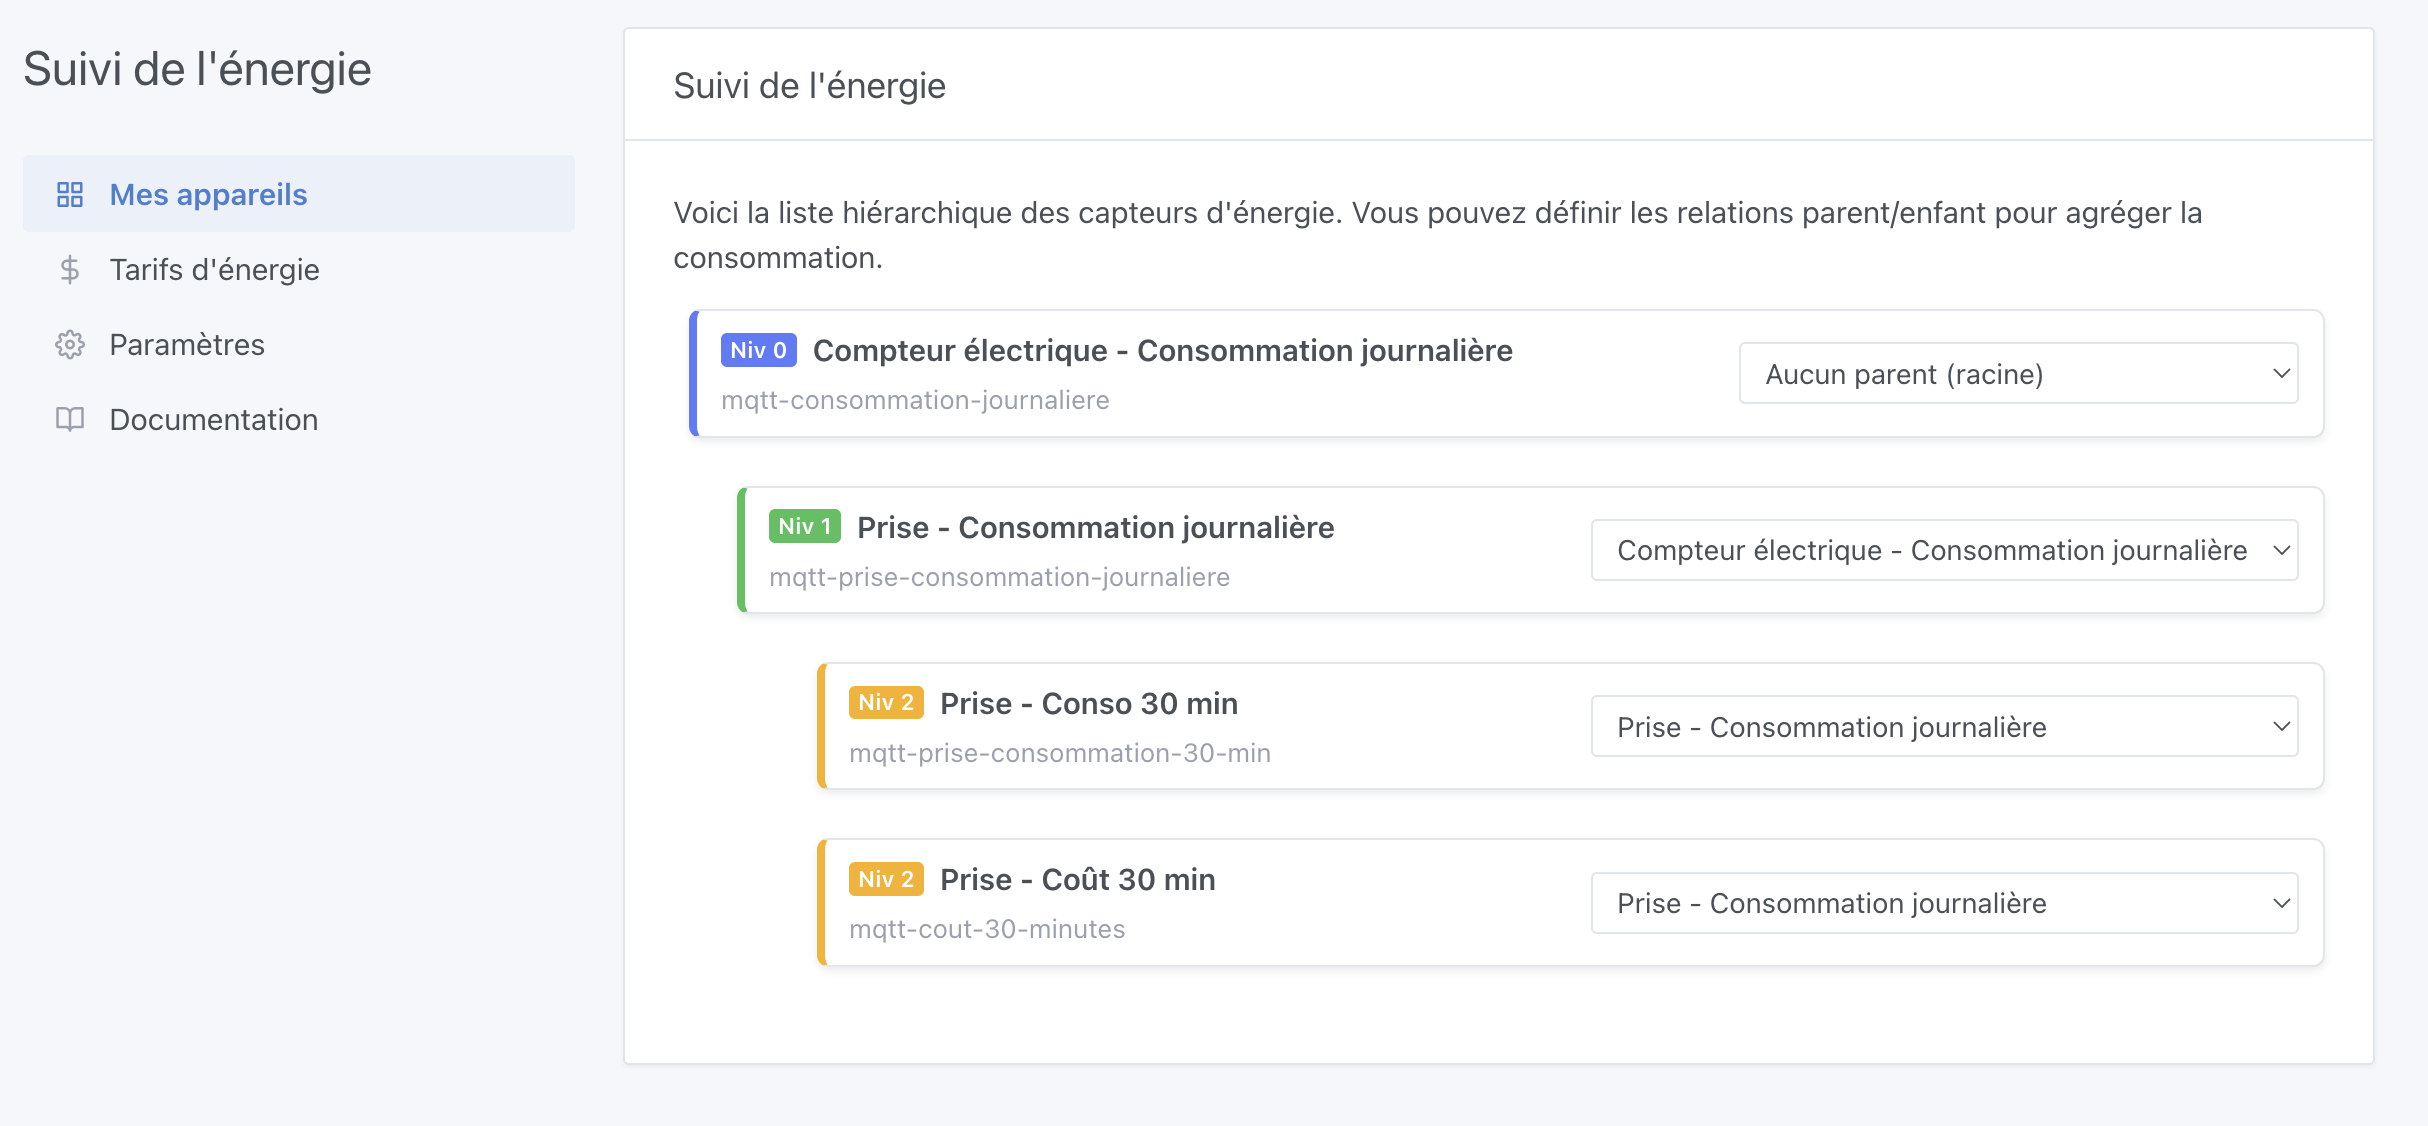Select Mes appareils in the sidebar
Image resolution: width=2428 pixels, height=1126 pixels.
pos(207,194)
